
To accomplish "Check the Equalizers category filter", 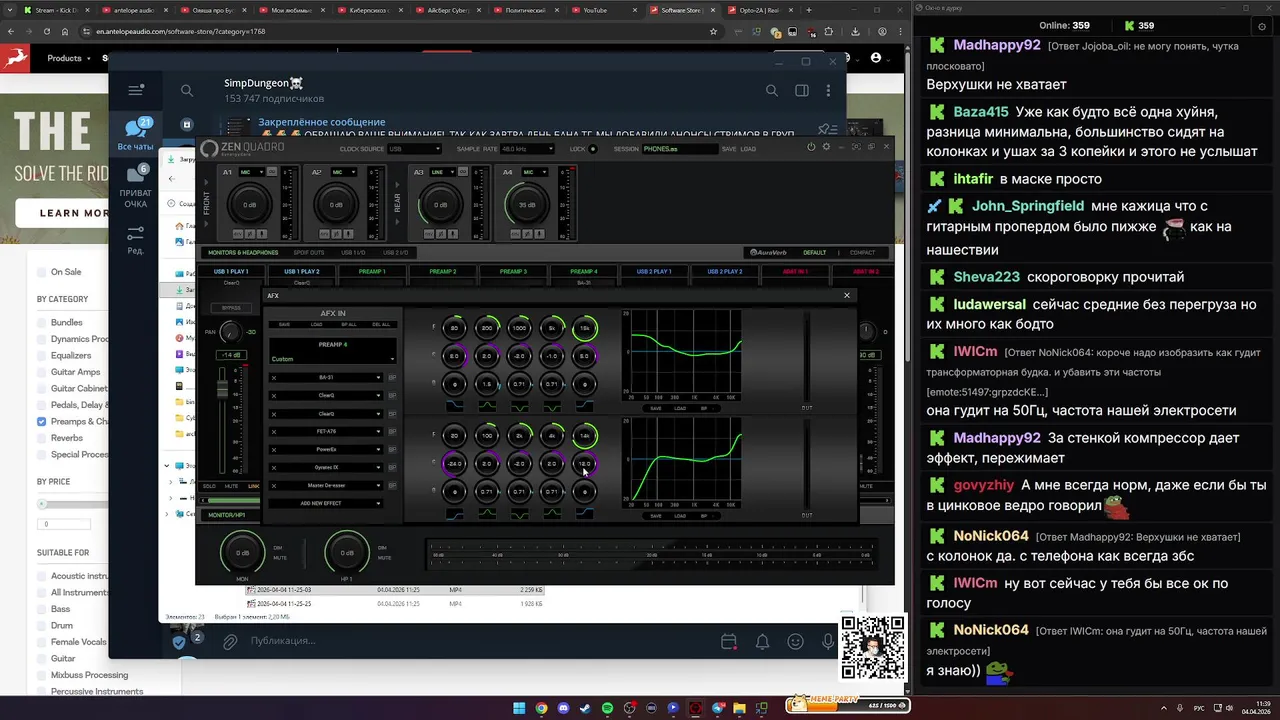I will [42, 355].
